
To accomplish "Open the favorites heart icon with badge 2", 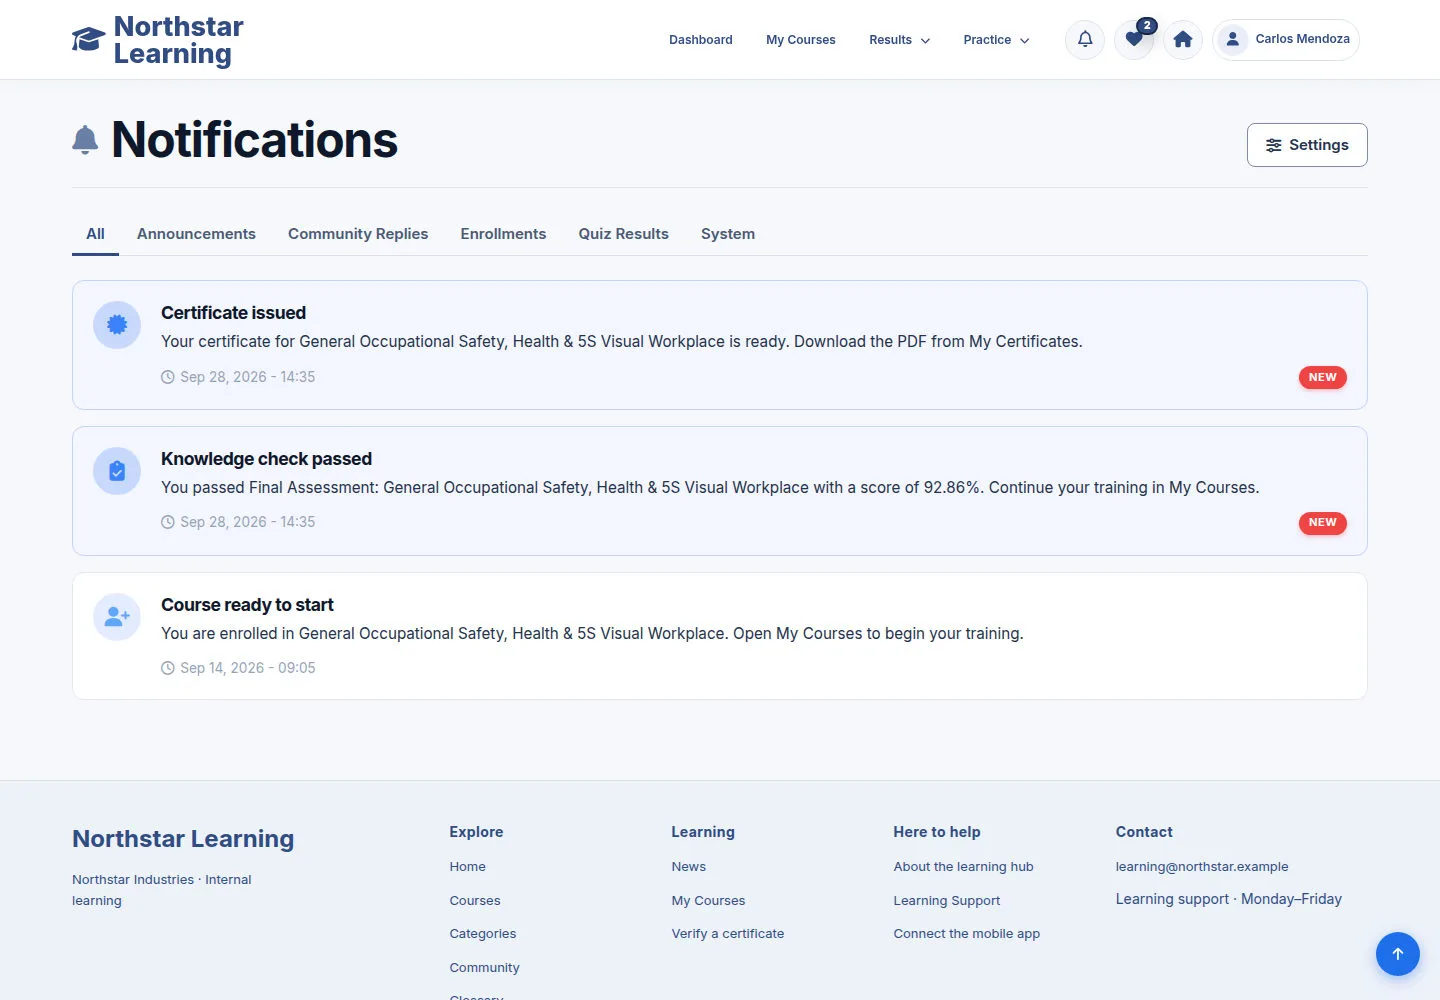I will (1134, 40).
